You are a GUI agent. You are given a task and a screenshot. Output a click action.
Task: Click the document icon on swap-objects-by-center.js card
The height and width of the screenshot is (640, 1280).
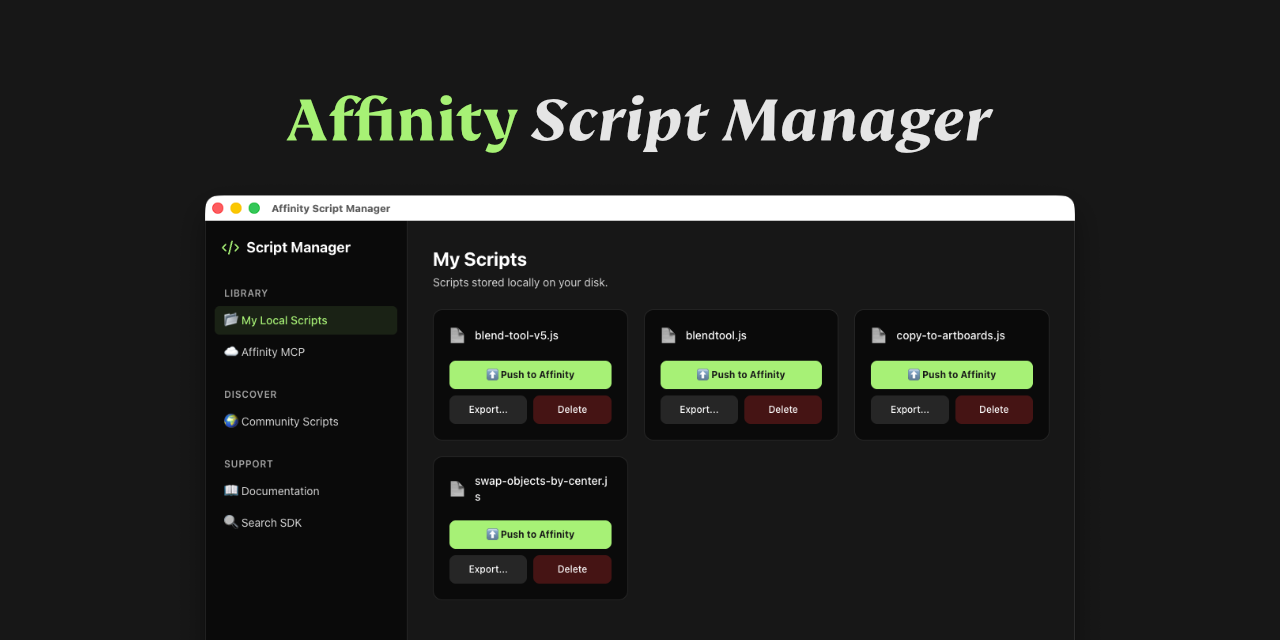pyautogui.click(x=457, y=488)
